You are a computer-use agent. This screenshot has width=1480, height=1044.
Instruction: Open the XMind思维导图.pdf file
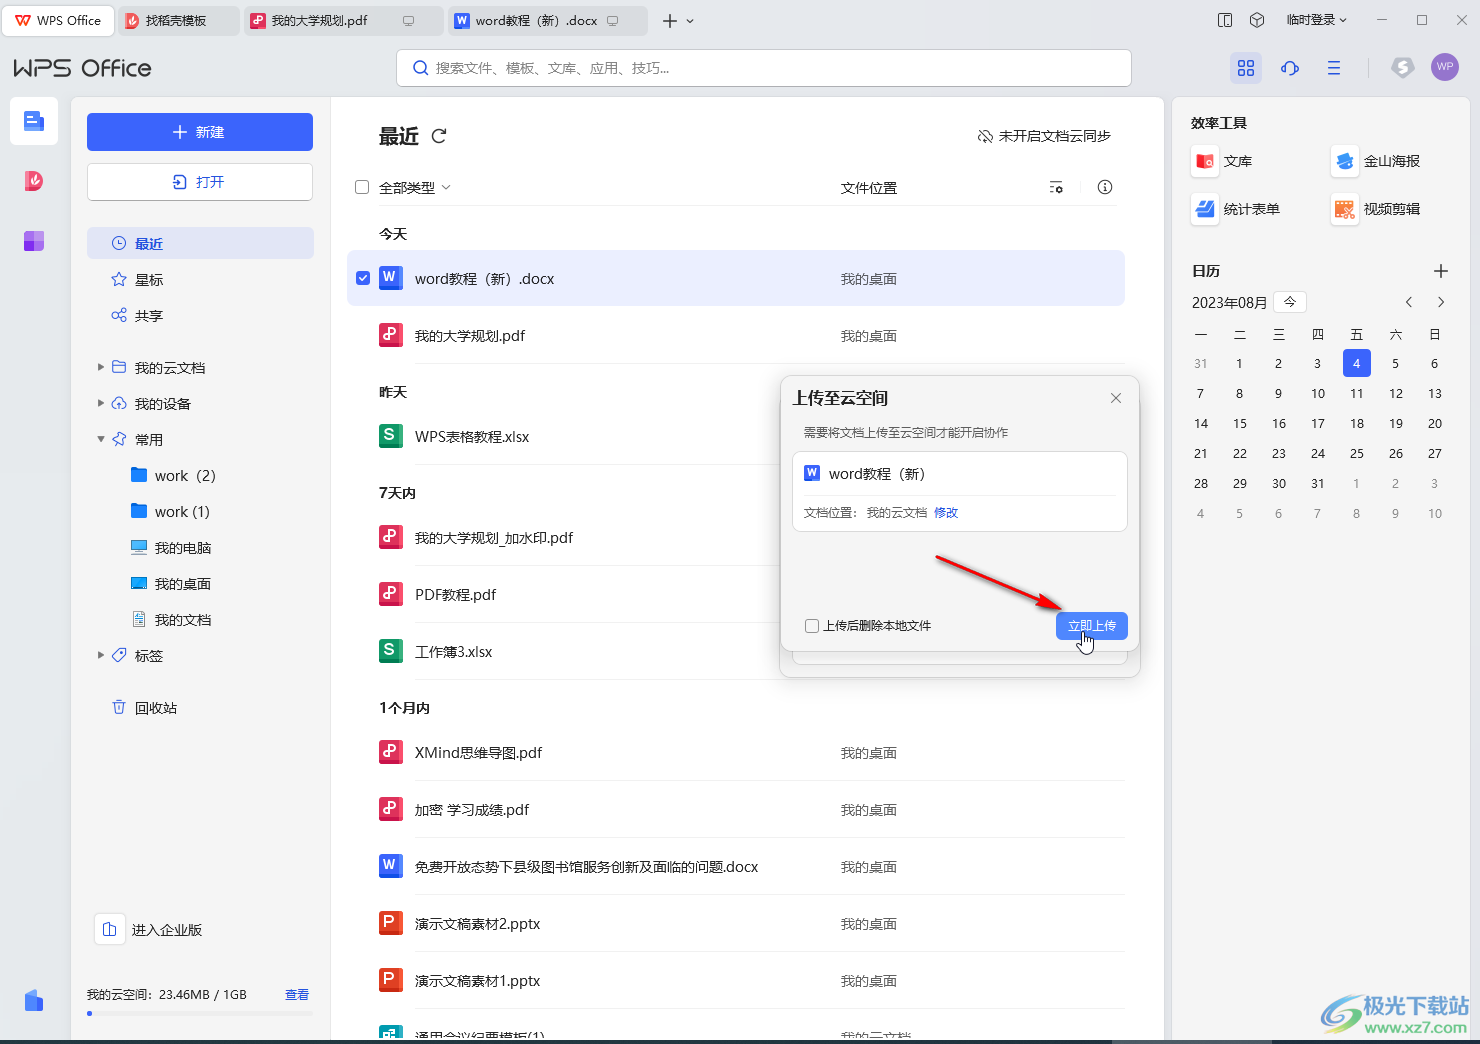(x=736, y=752)
